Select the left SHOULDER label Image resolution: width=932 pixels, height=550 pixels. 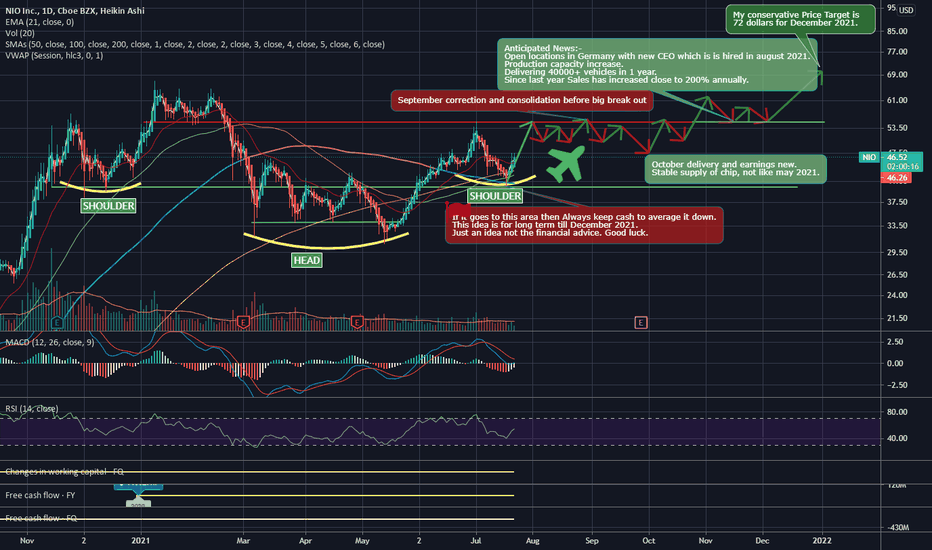pos(108,206)
